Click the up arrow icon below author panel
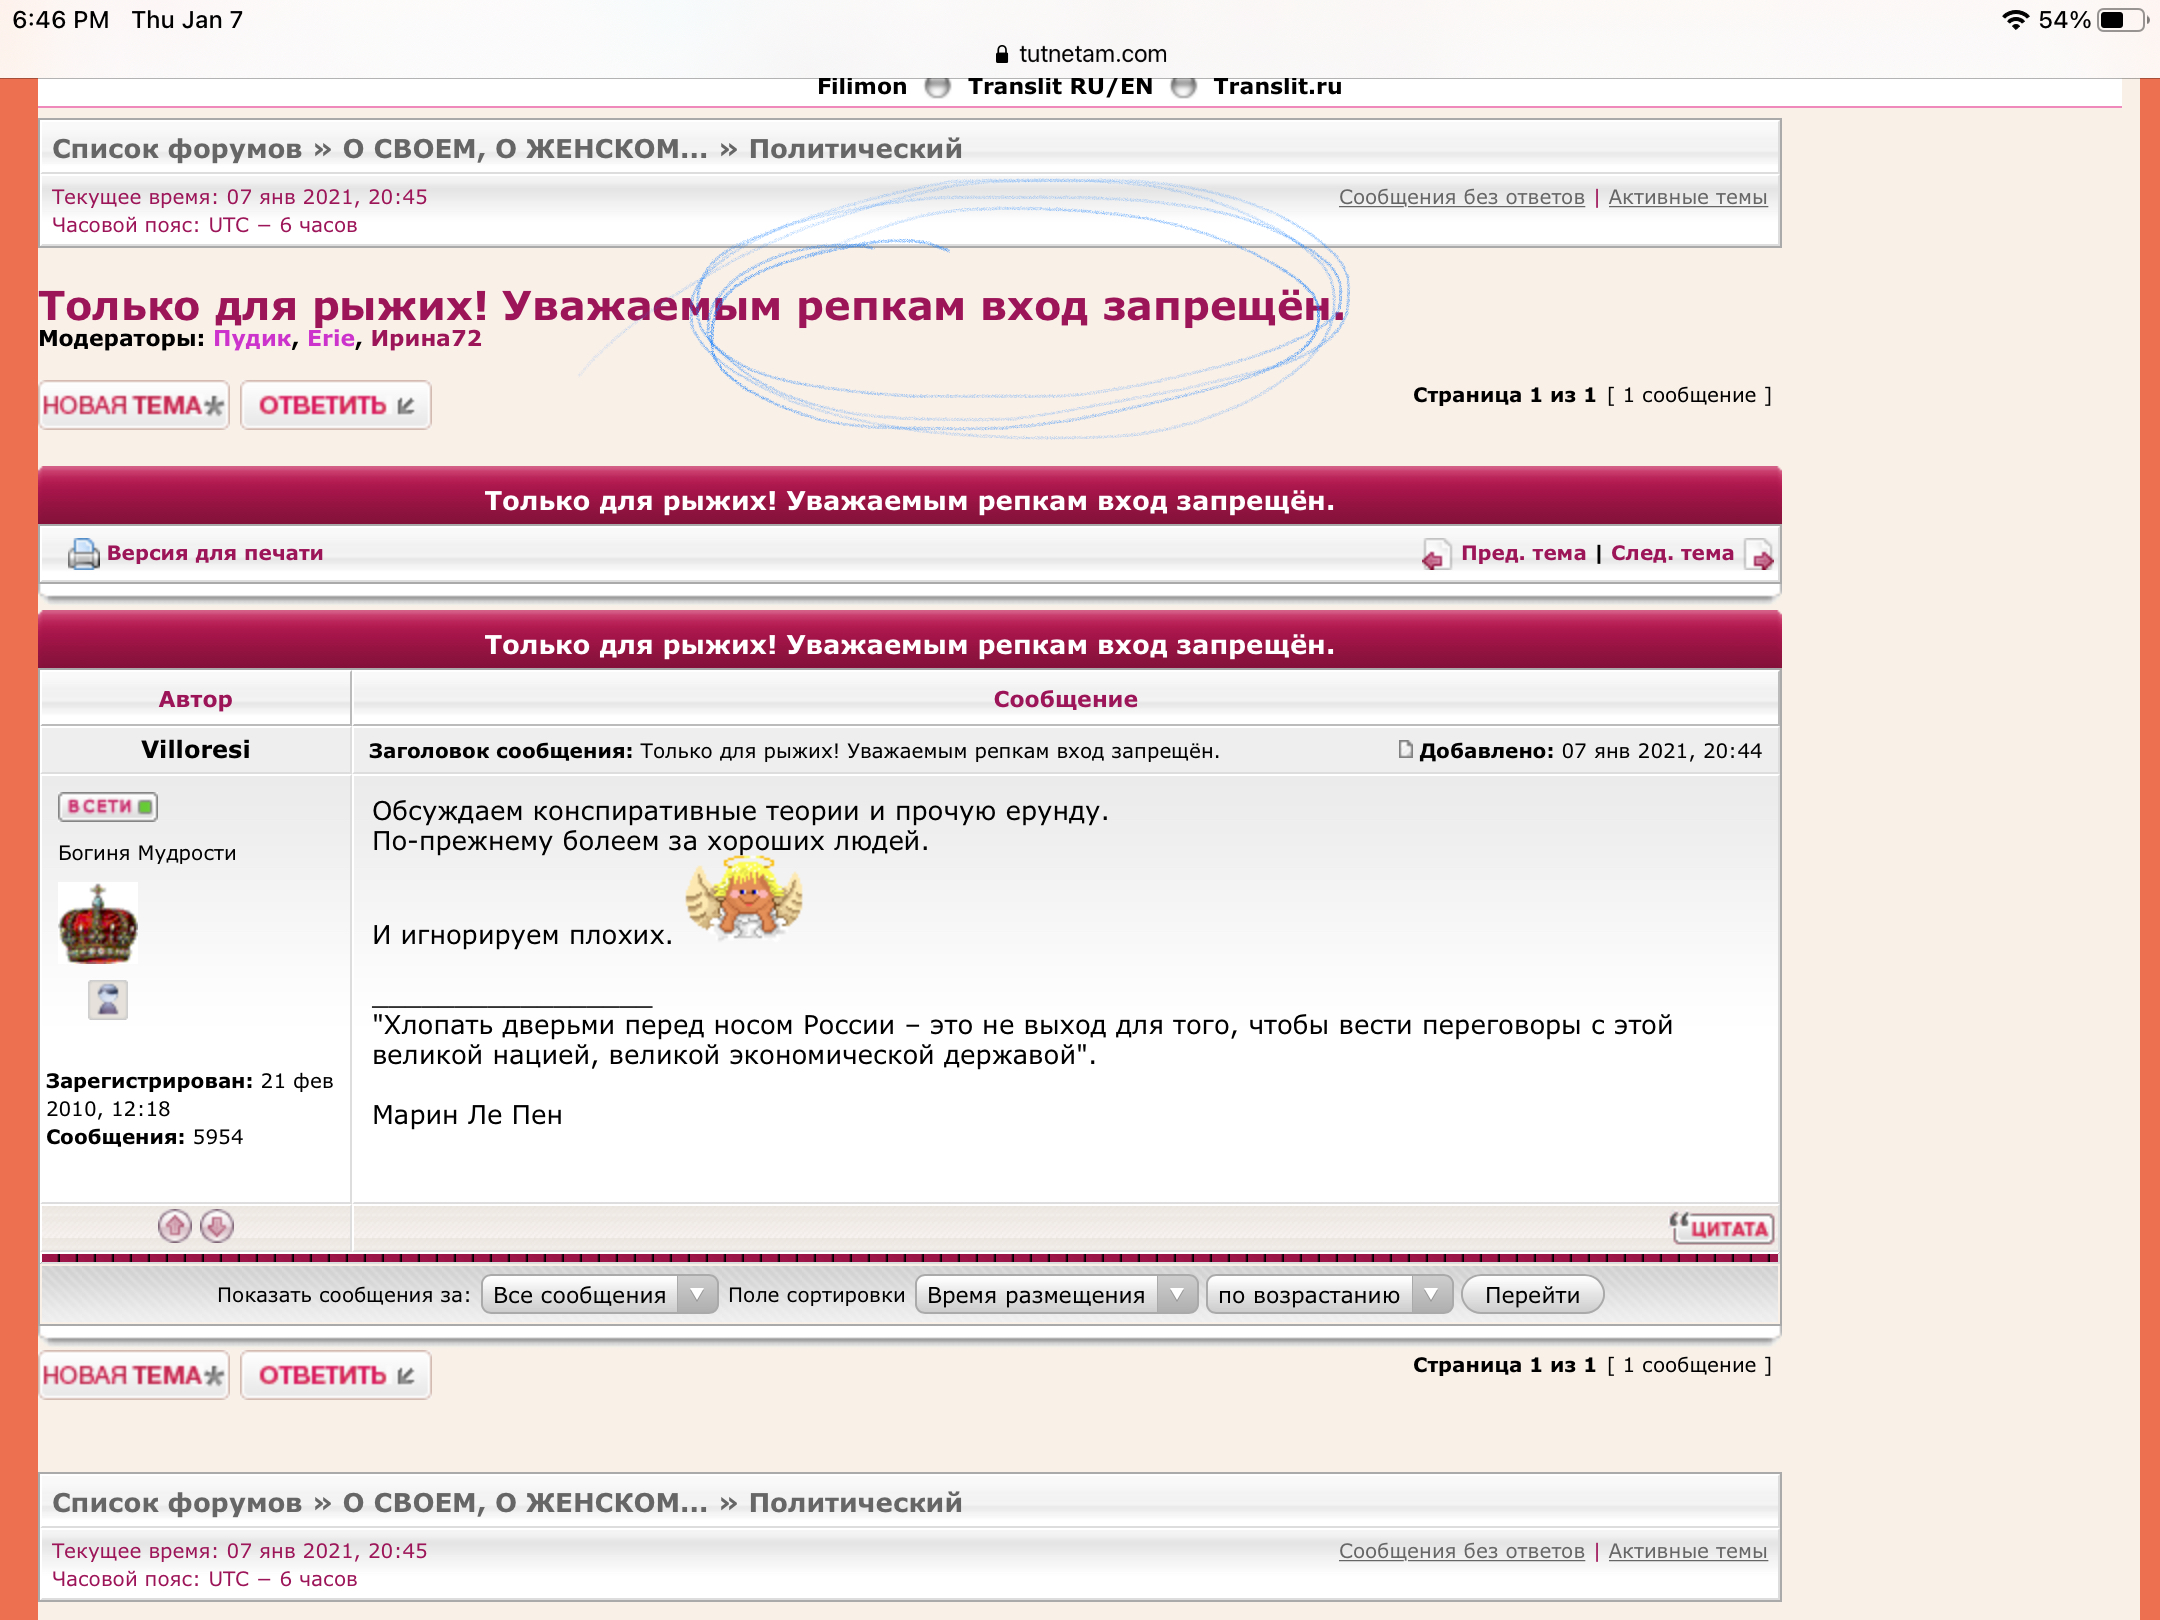The width and height of the screenshot is (2160, 1620). click(x=174, y=1226)
